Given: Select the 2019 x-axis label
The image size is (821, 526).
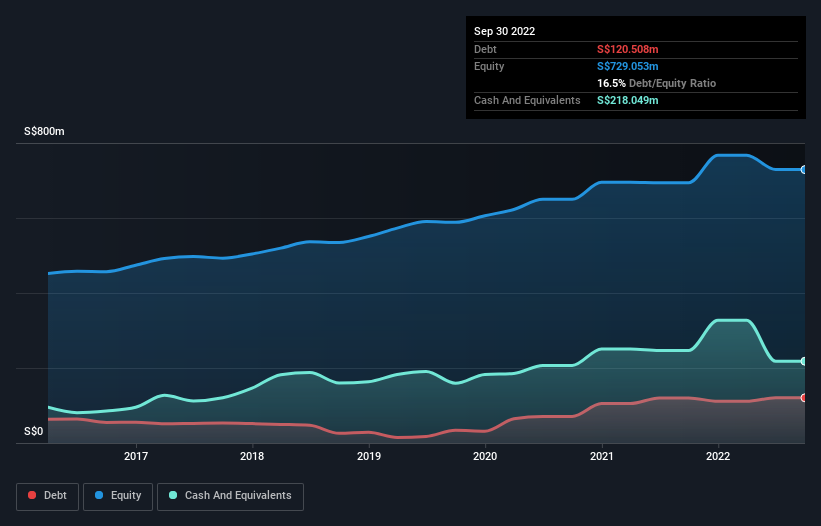Looking at the screenshot, I should pos(369,457).
